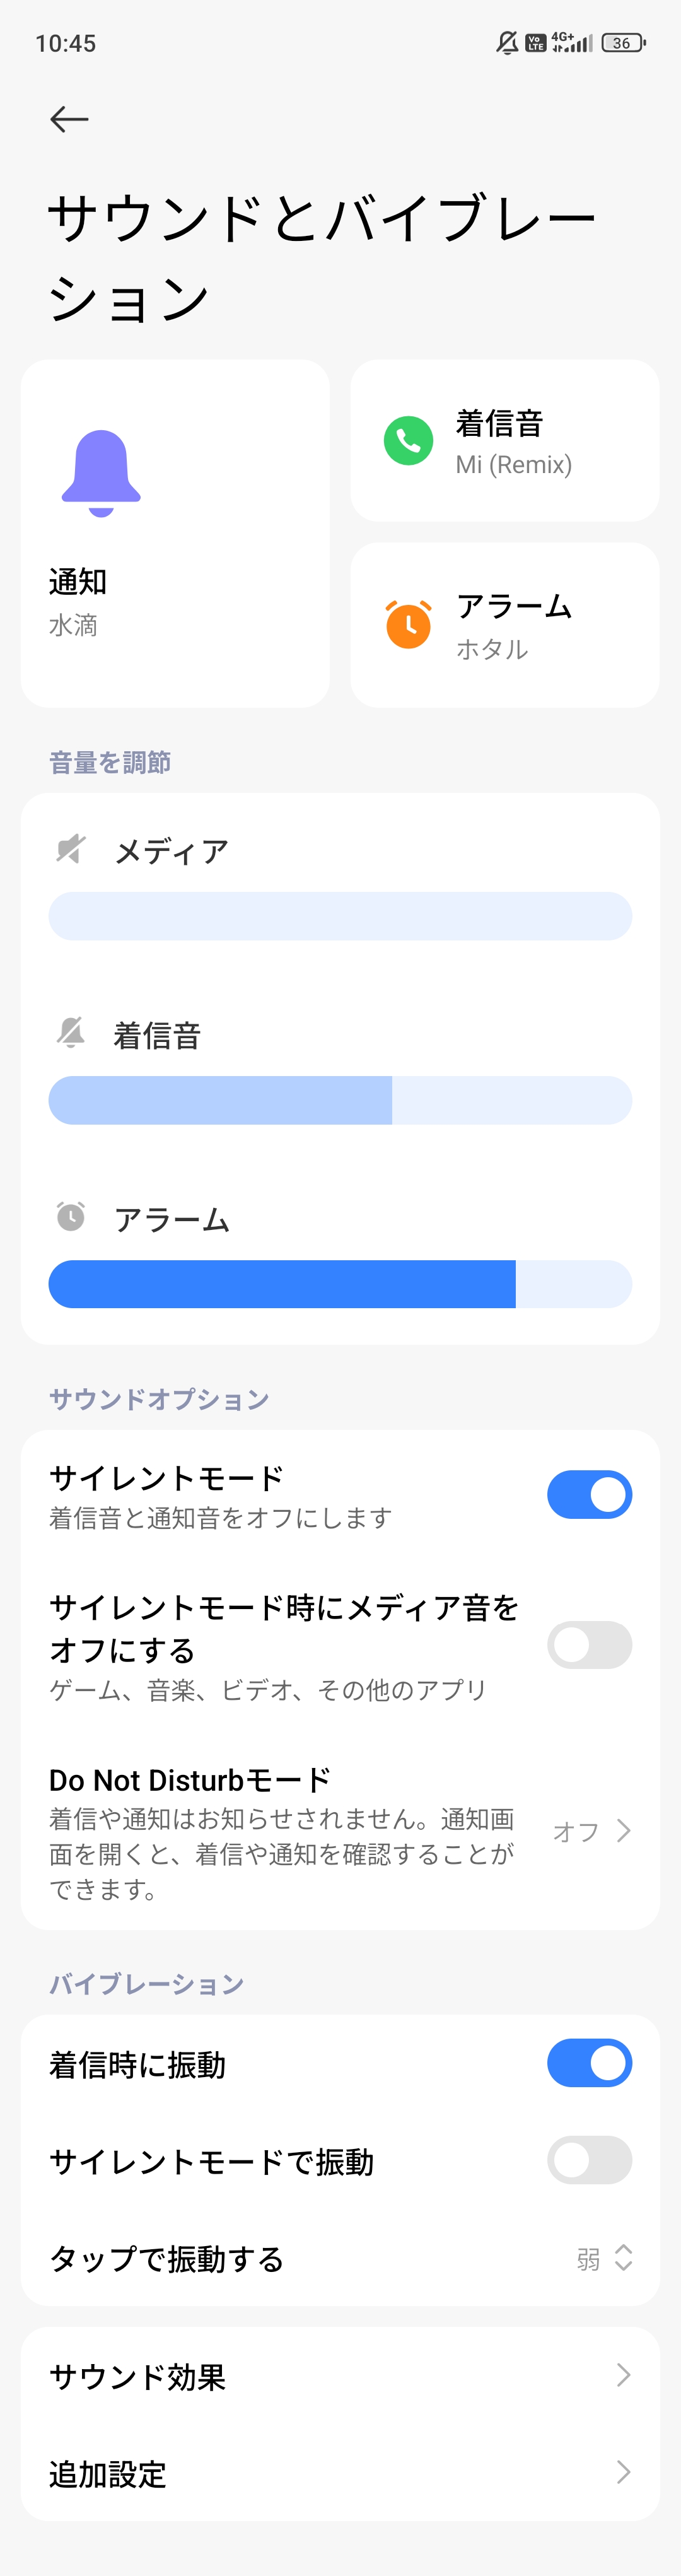
Task: Tap the muted media speaker icon
Action: [71, 850]
